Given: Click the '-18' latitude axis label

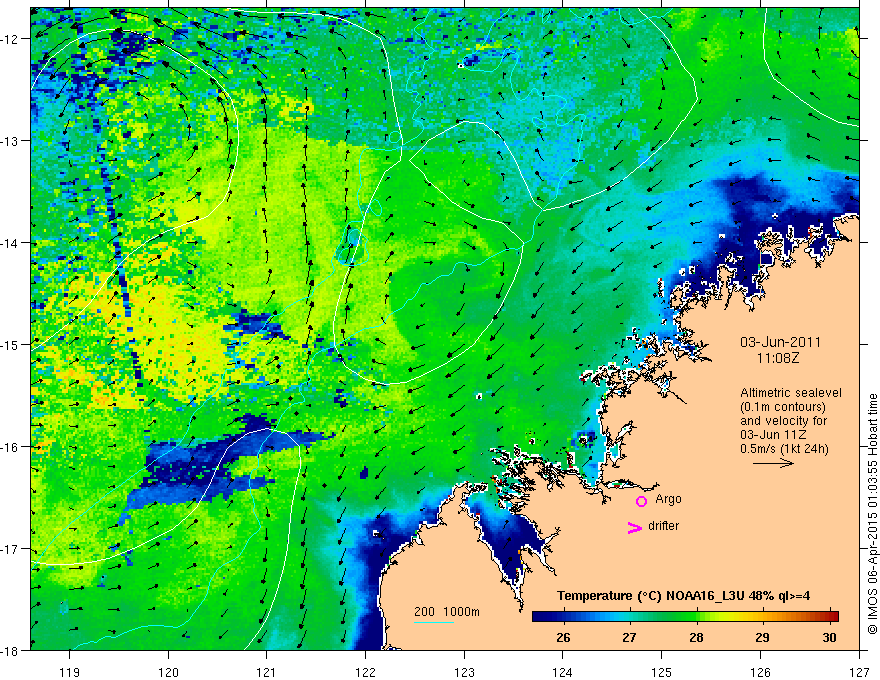Looking at the screenshot, I should (x=10, y=650).
